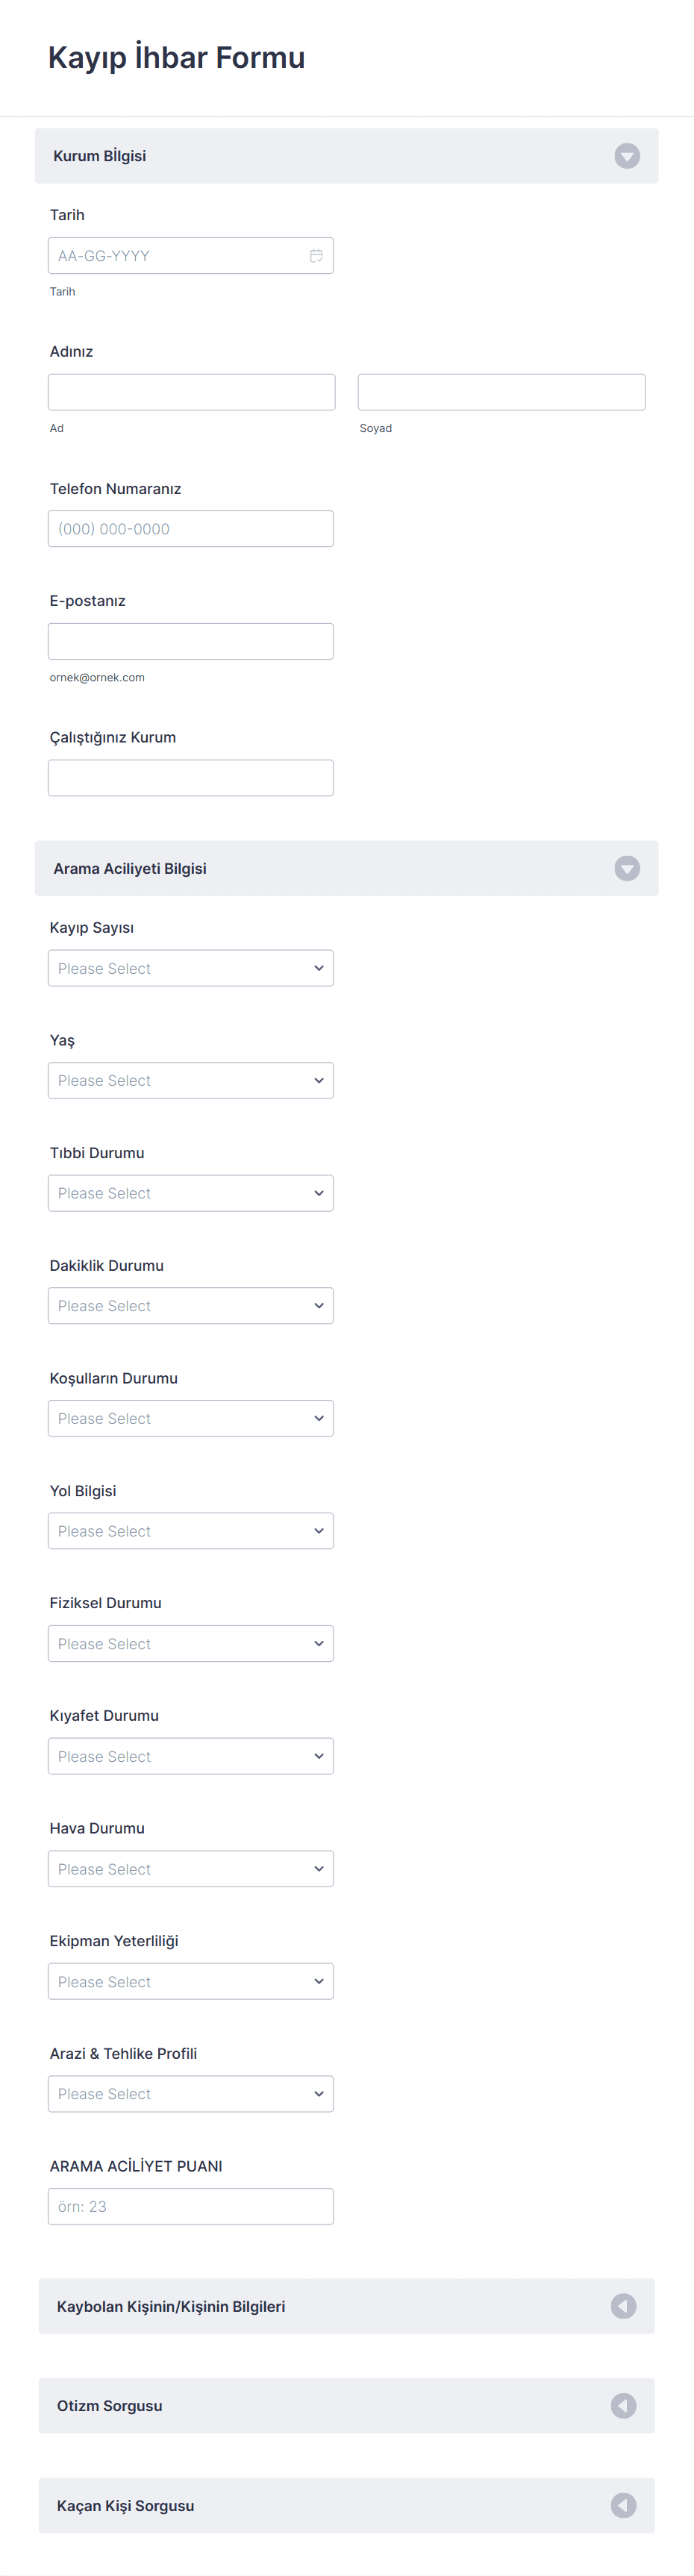
Task: Focus the Ad first name field
Action: click(191, 392)
